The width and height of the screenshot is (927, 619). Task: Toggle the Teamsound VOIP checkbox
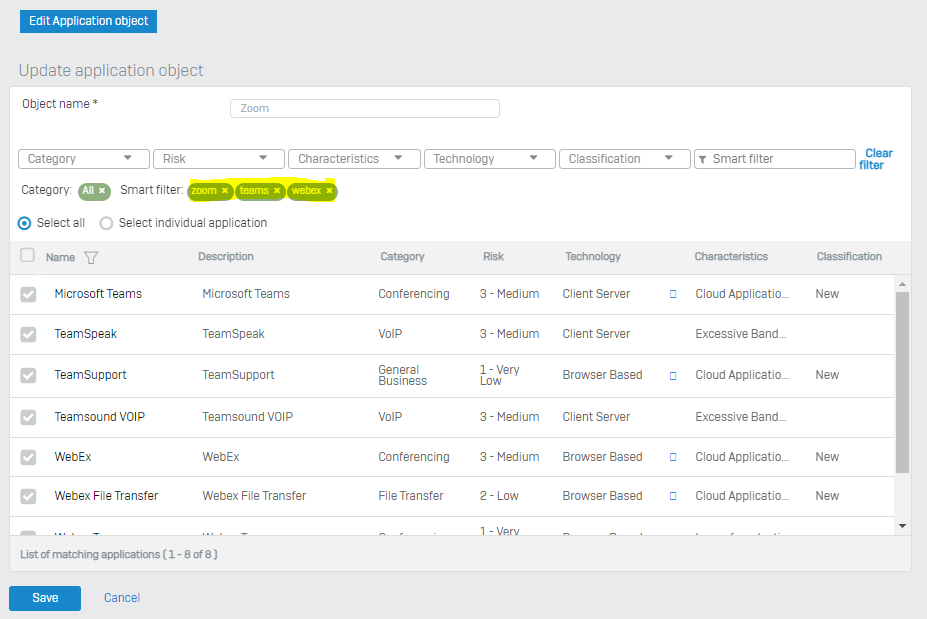[x=28, y=417]
